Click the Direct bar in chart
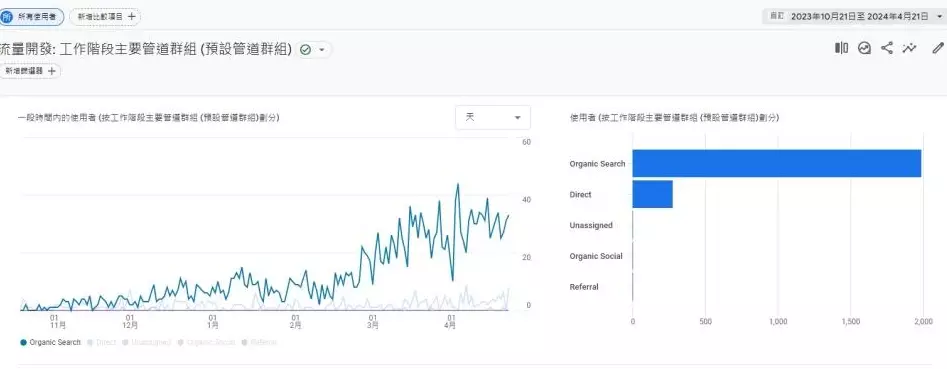The image size is (947, 369). [652, 194]
